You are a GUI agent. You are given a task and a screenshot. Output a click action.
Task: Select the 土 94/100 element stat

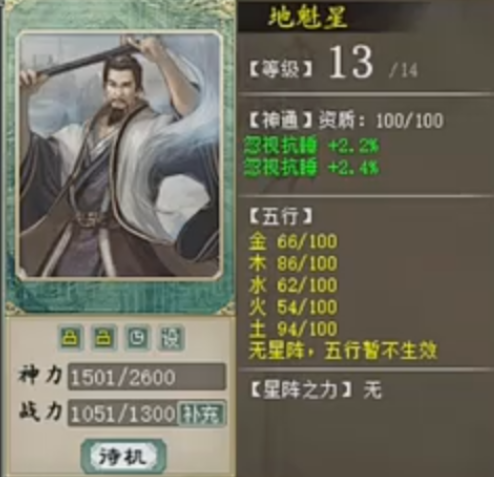tap(293, 328)
